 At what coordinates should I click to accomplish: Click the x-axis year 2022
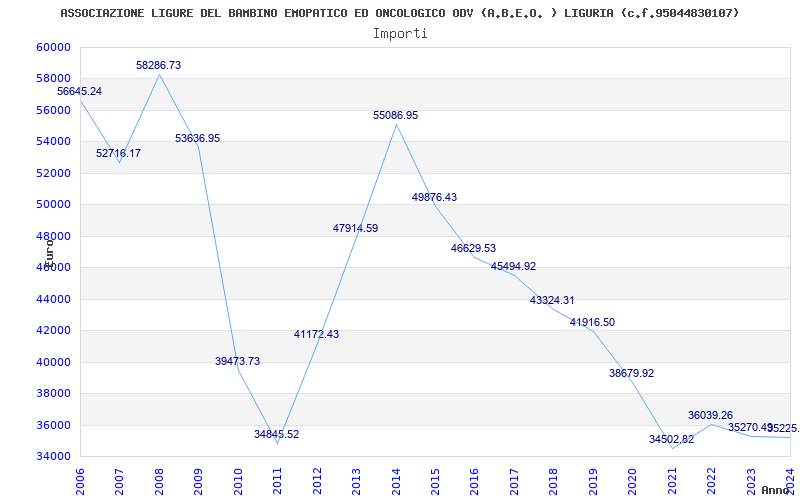[x=711, y=482]
